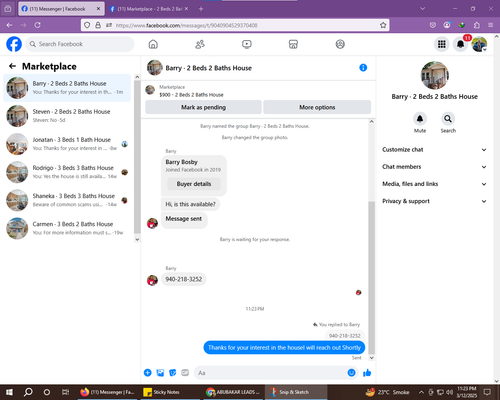Choose a sticker icon
The height and width of the screenshot is (400, 500).
click(x=173, y=373)
